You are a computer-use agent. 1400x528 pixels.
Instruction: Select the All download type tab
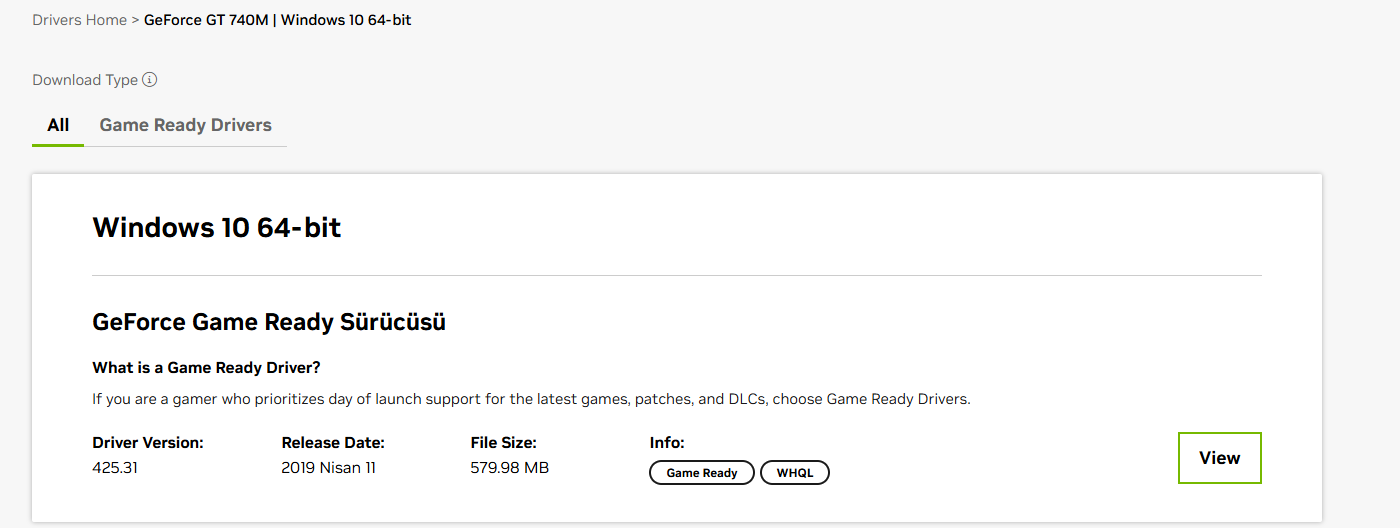pos(58,125)
